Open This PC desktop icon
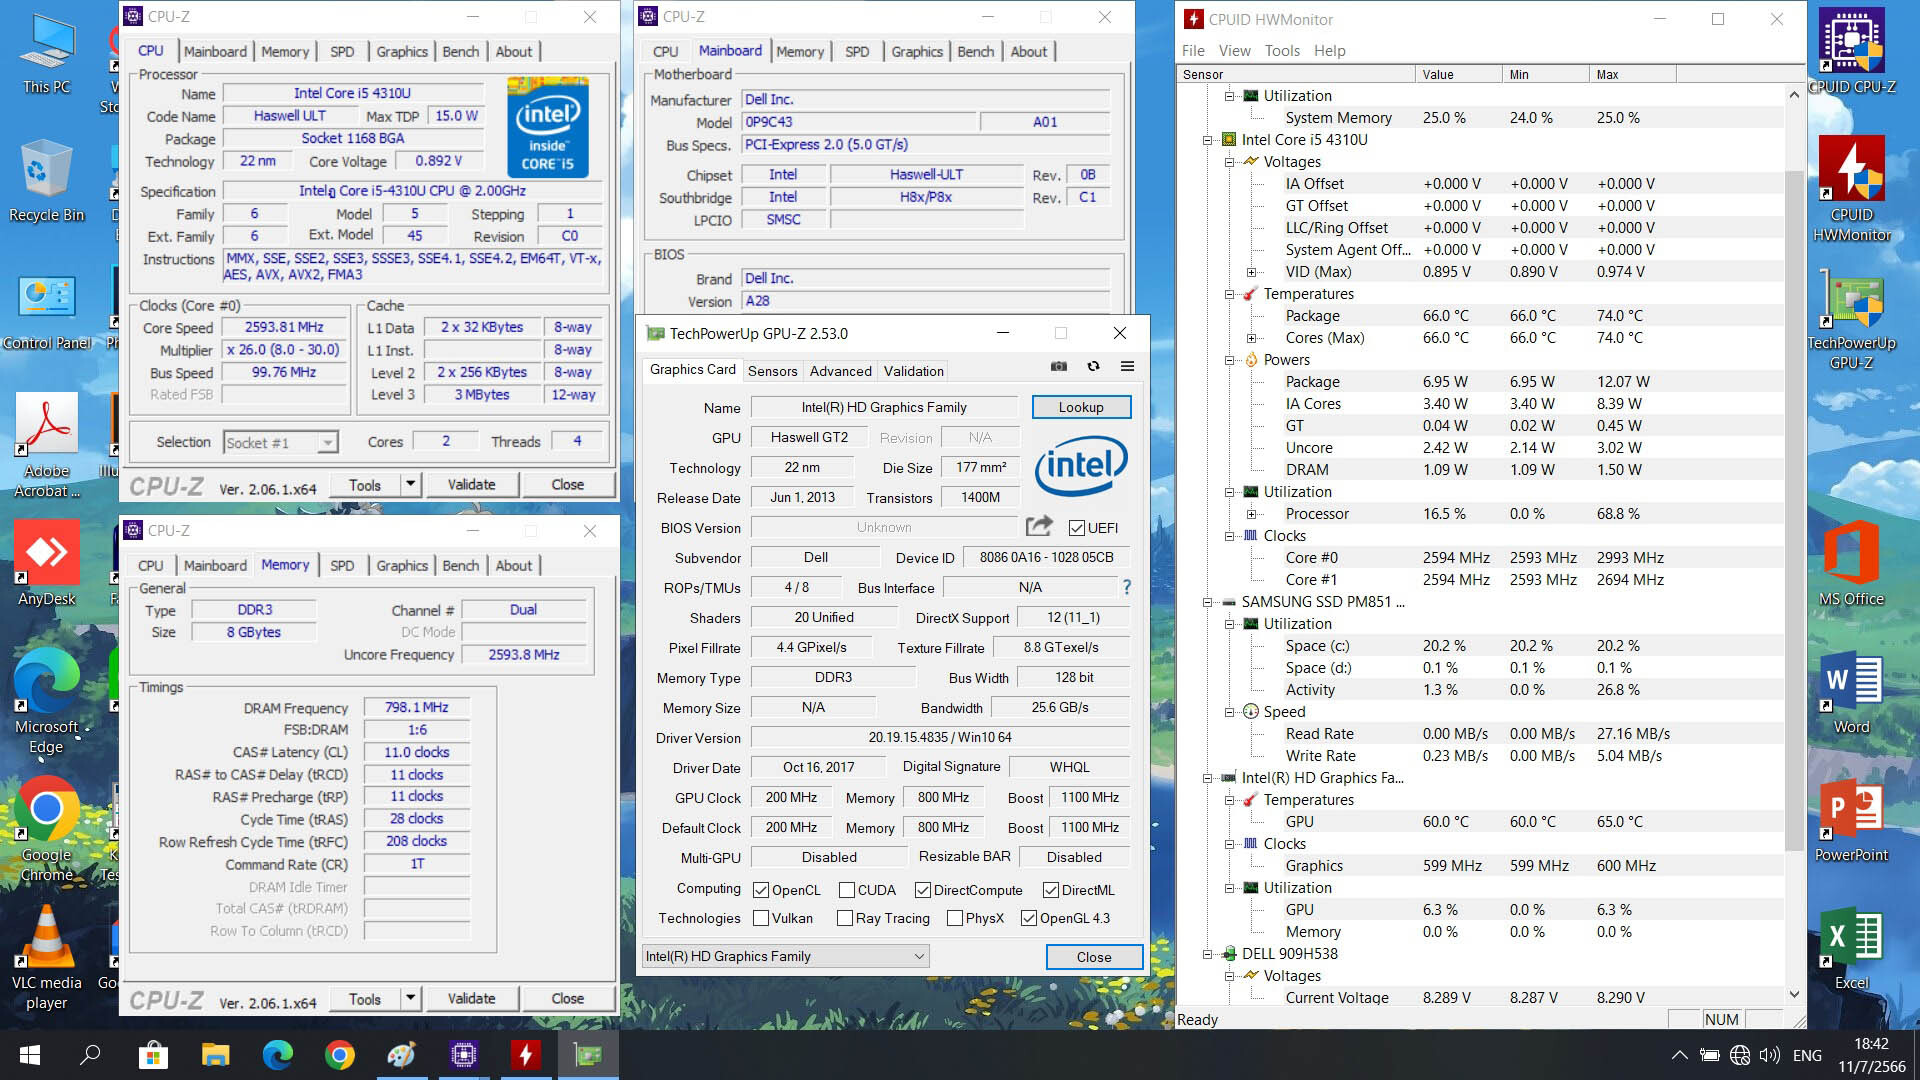The image size is (1920, 1080). (47, 55)
